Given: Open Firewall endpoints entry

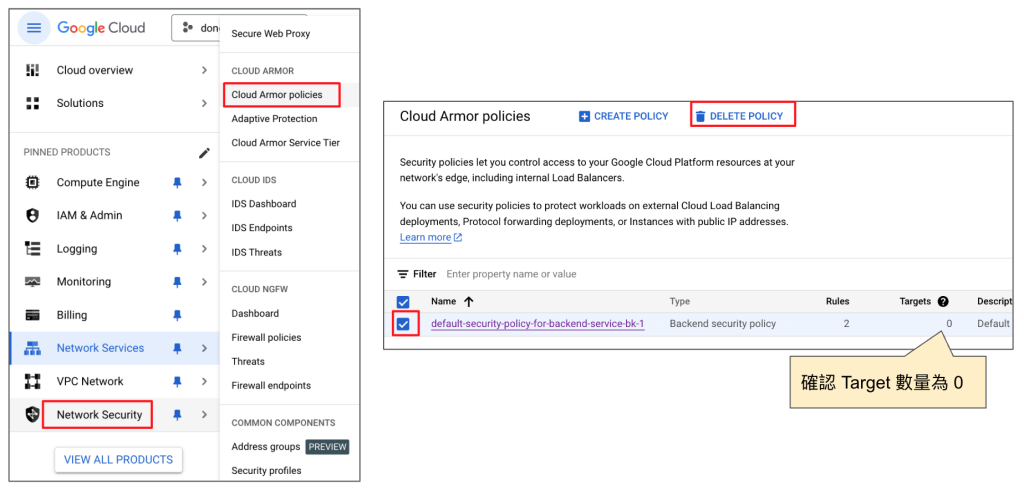Looking at the screenshot, I should click(271, 385).
